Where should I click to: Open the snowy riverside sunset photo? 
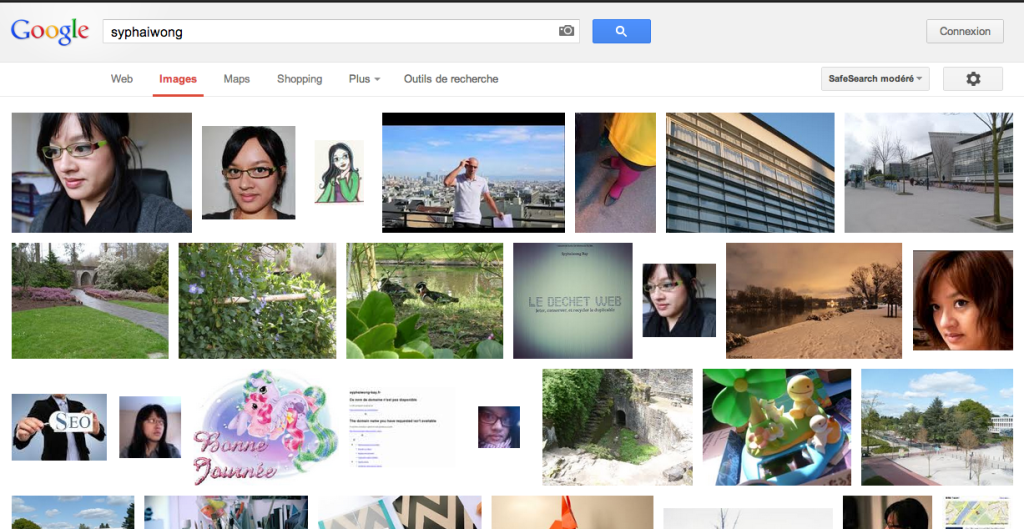[x=814, y=300]
